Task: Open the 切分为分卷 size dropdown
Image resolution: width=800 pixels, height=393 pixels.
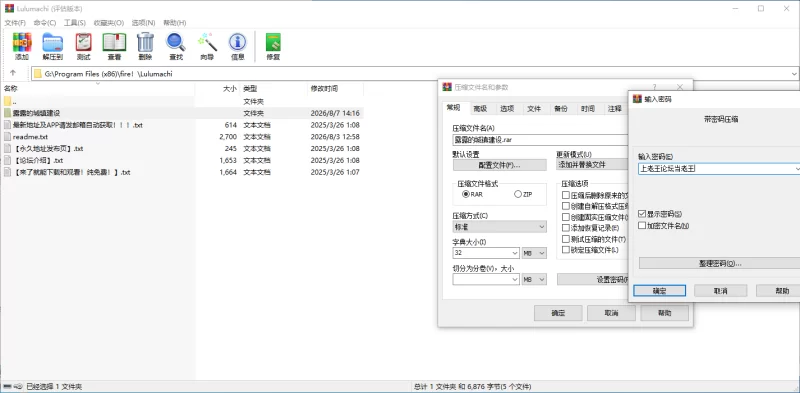Action: tap(486, 279)
